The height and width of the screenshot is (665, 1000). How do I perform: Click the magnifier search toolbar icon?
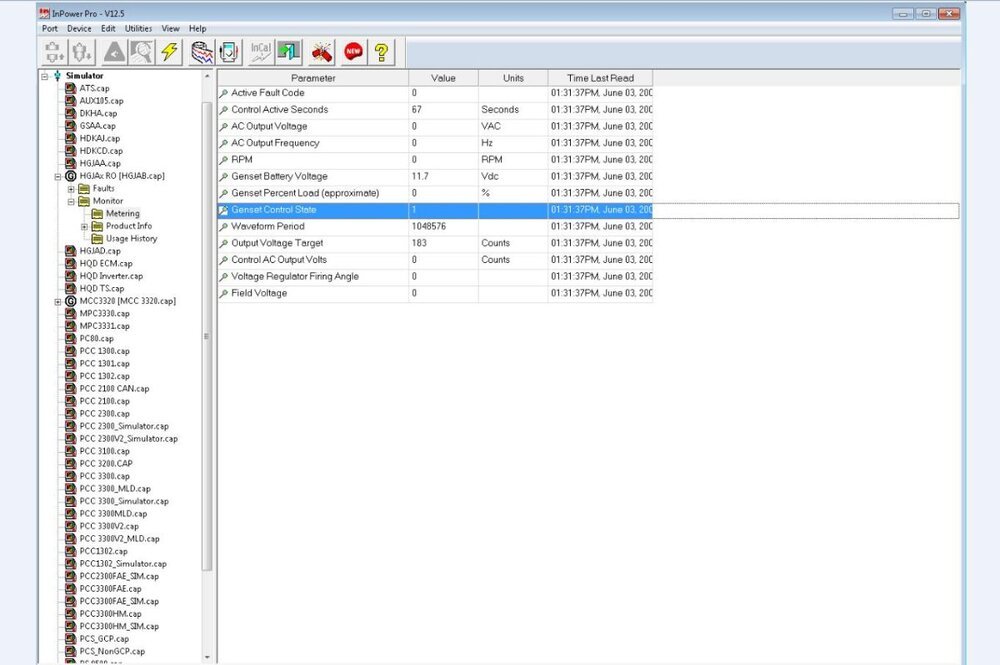pyautogui.click(x=141, y=52)
